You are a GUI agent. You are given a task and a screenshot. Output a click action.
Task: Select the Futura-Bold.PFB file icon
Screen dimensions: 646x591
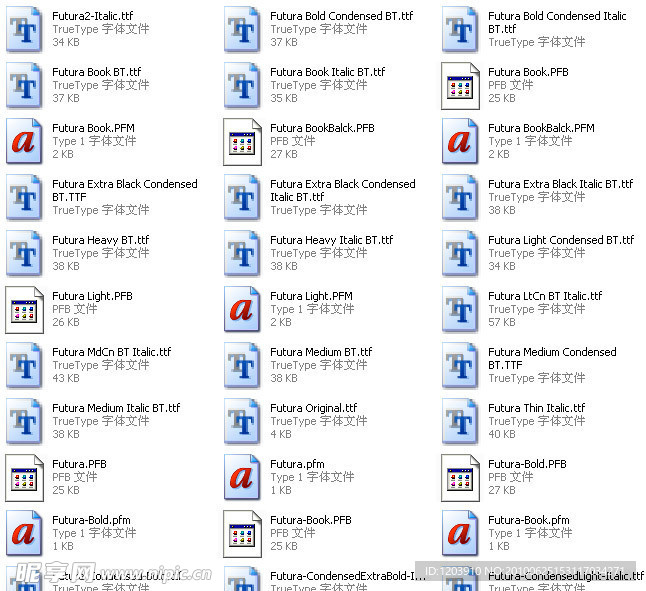(460, 478)
